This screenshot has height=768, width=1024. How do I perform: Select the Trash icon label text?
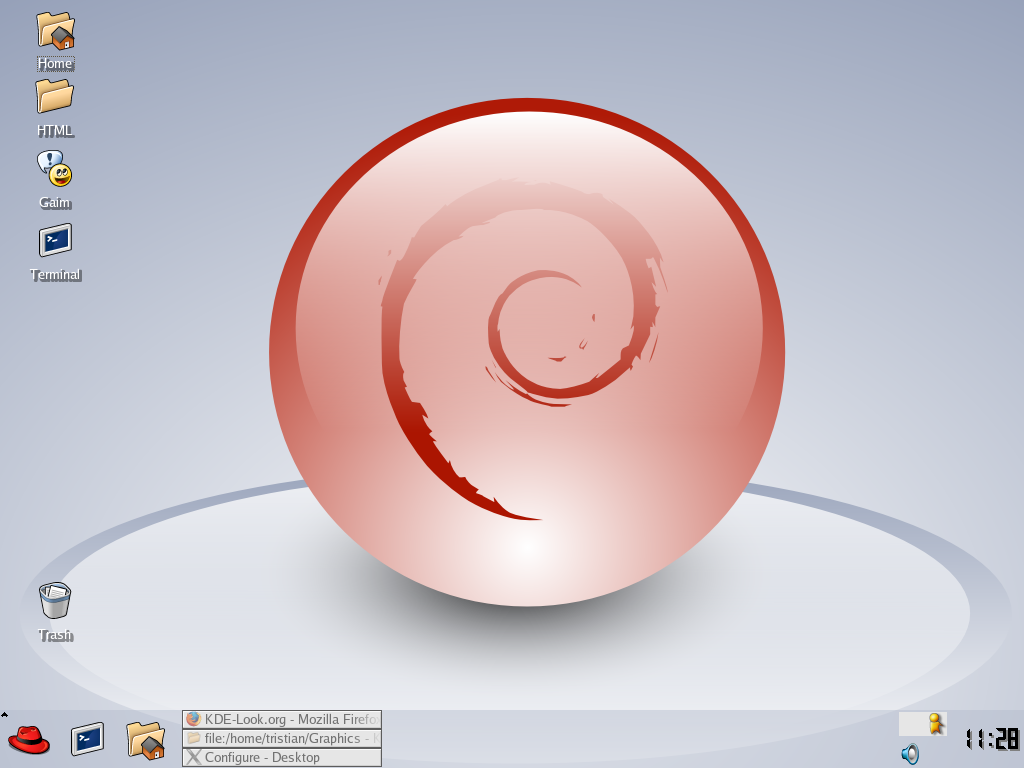tap(56, 635)
